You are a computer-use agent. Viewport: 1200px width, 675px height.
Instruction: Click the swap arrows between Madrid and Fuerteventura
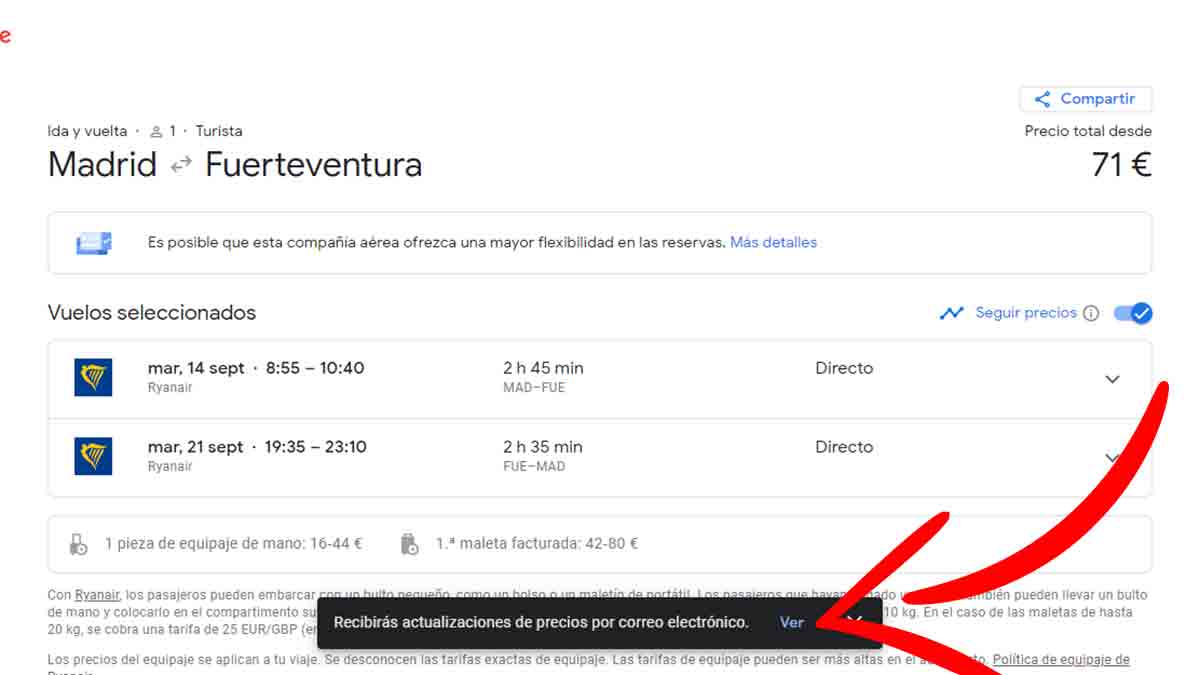click(181, 165)
